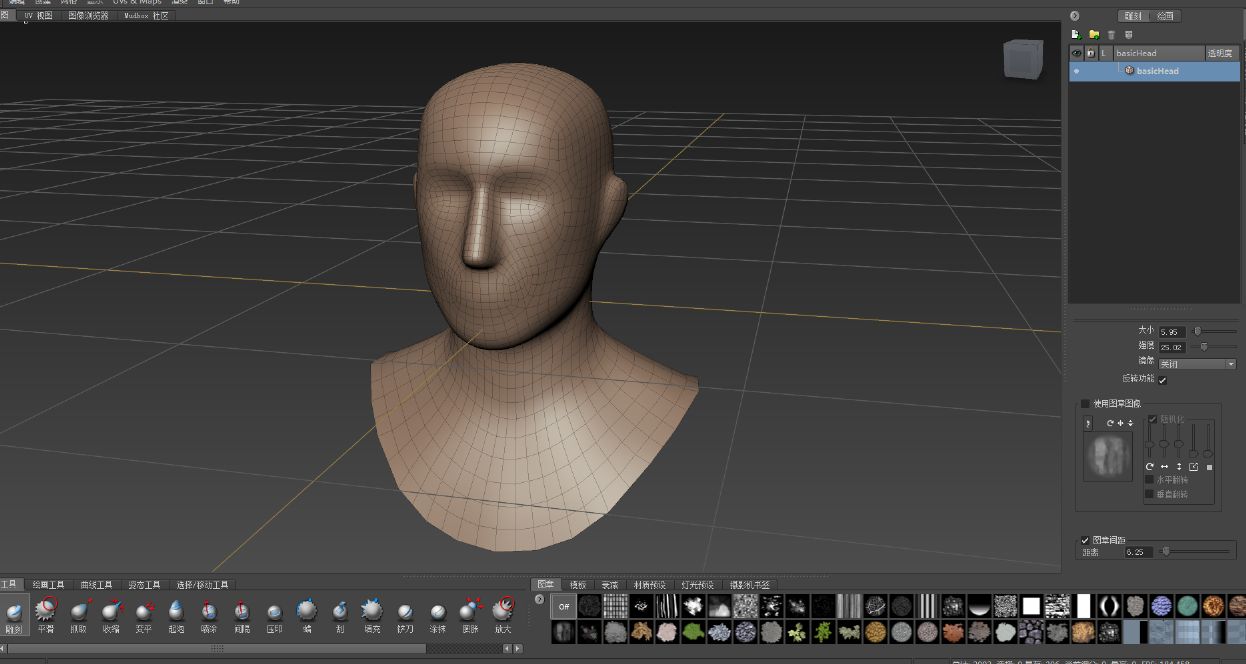Click the 透明度 column header

pyautogui.click(x=1220, y=53)
